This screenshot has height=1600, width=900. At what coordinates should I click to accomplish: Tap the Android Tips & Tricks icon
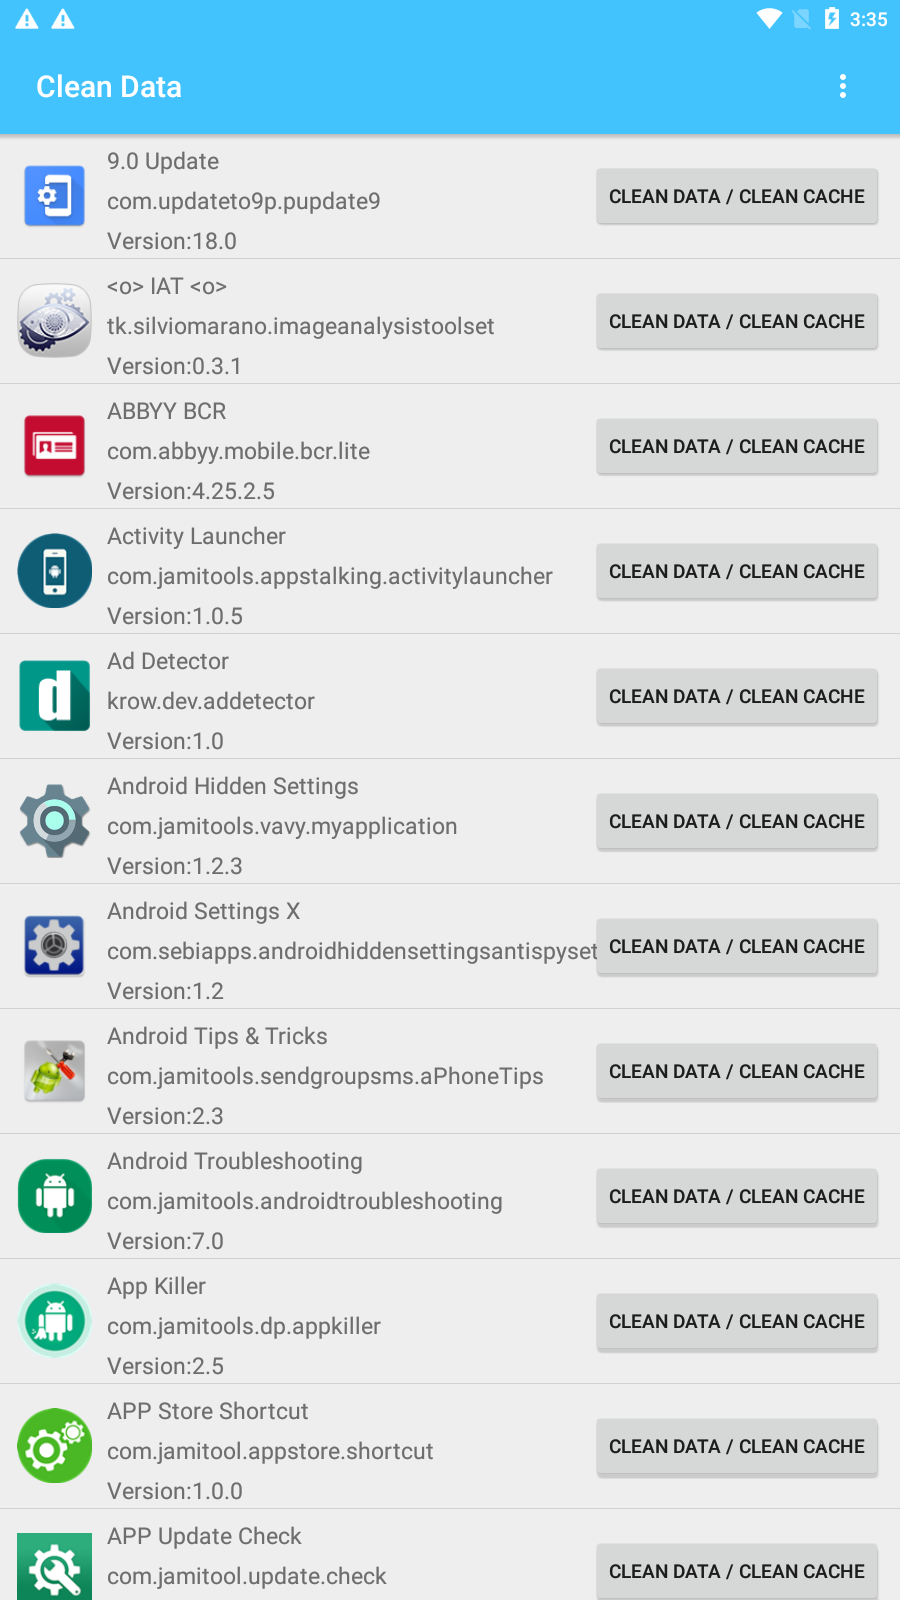[55, 1071]
